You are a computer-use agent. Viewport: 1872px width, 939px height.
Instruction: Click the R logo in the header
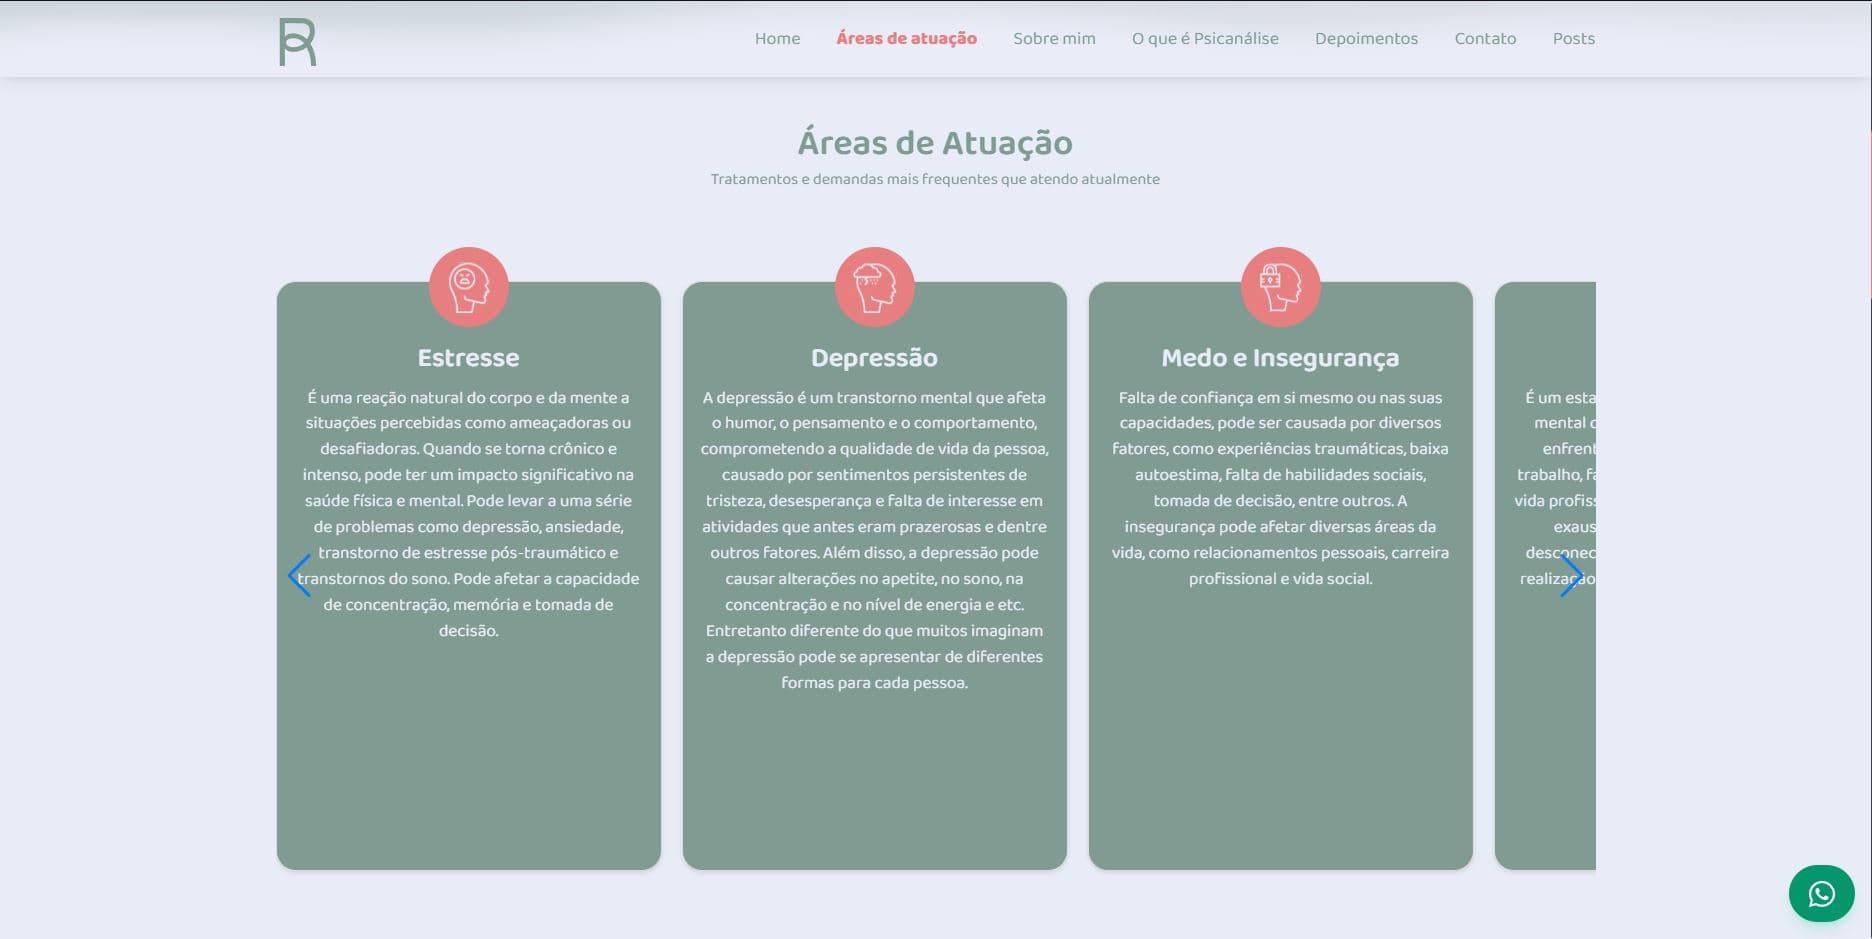point(297,42)
